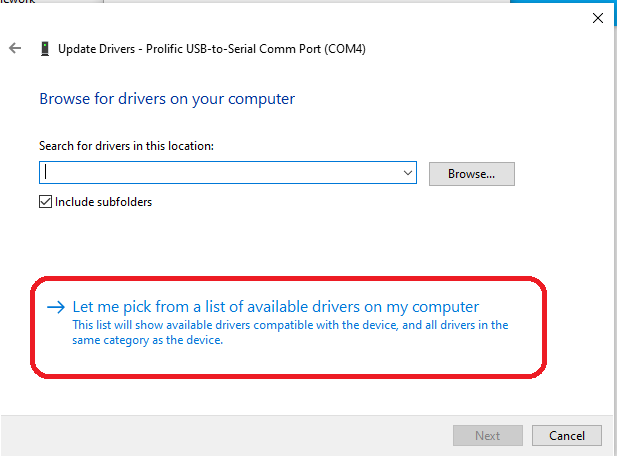Click the Search for drivers location label
The height and width of the screenshot is (456, 617).
tap(127, 146)
